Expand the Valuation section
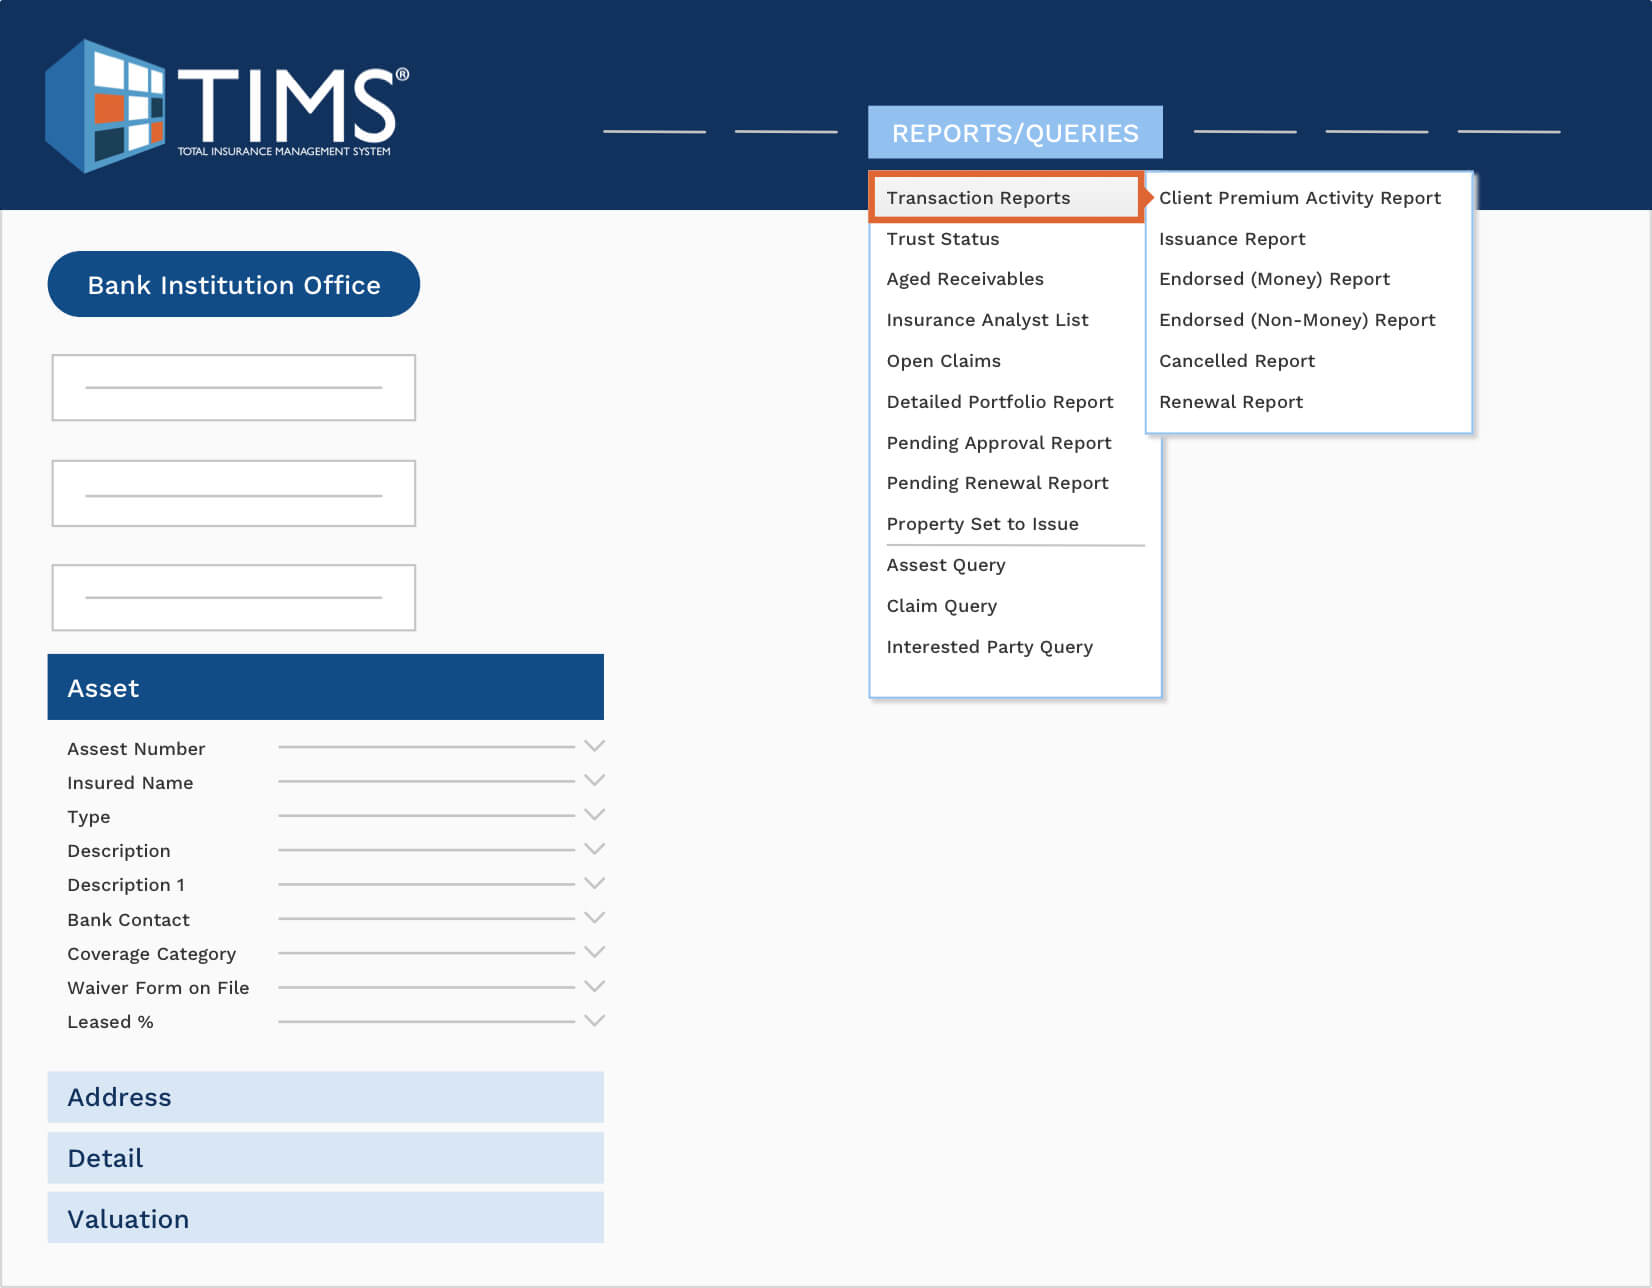This screenshot has height=1288, width=1652. coord(324,1218)
